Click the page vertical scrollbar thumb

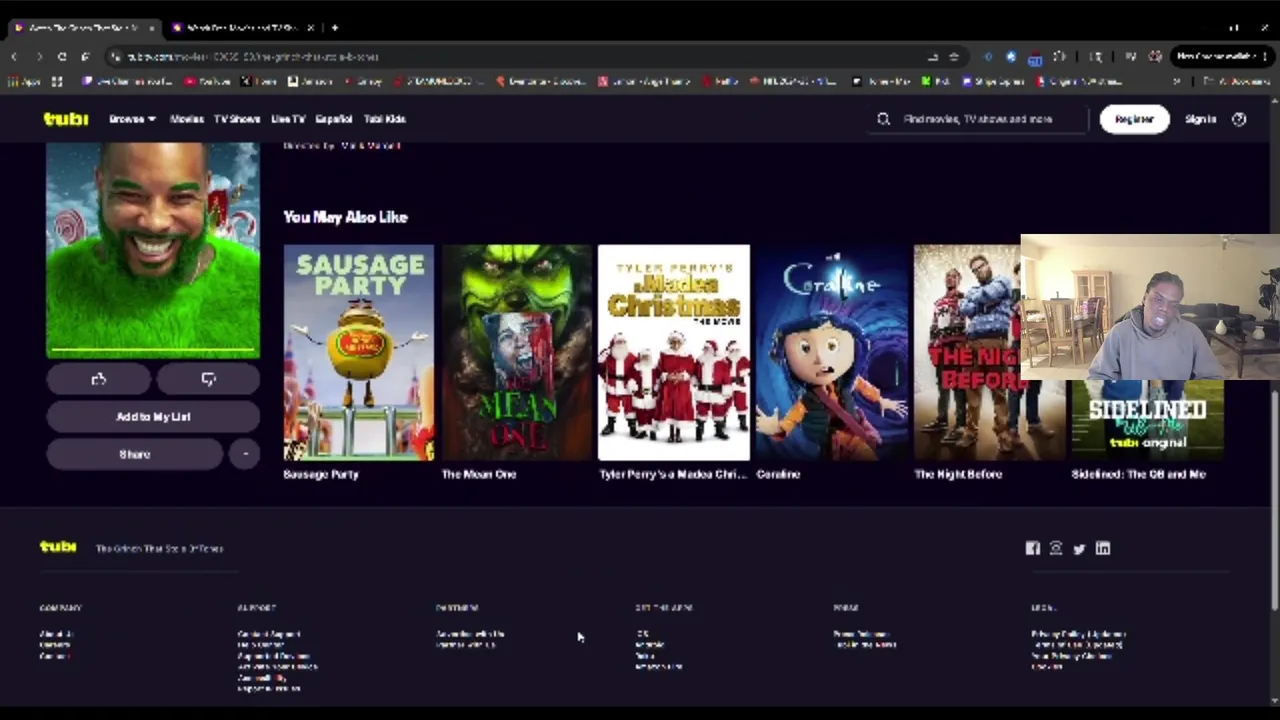pos(1274,498)
